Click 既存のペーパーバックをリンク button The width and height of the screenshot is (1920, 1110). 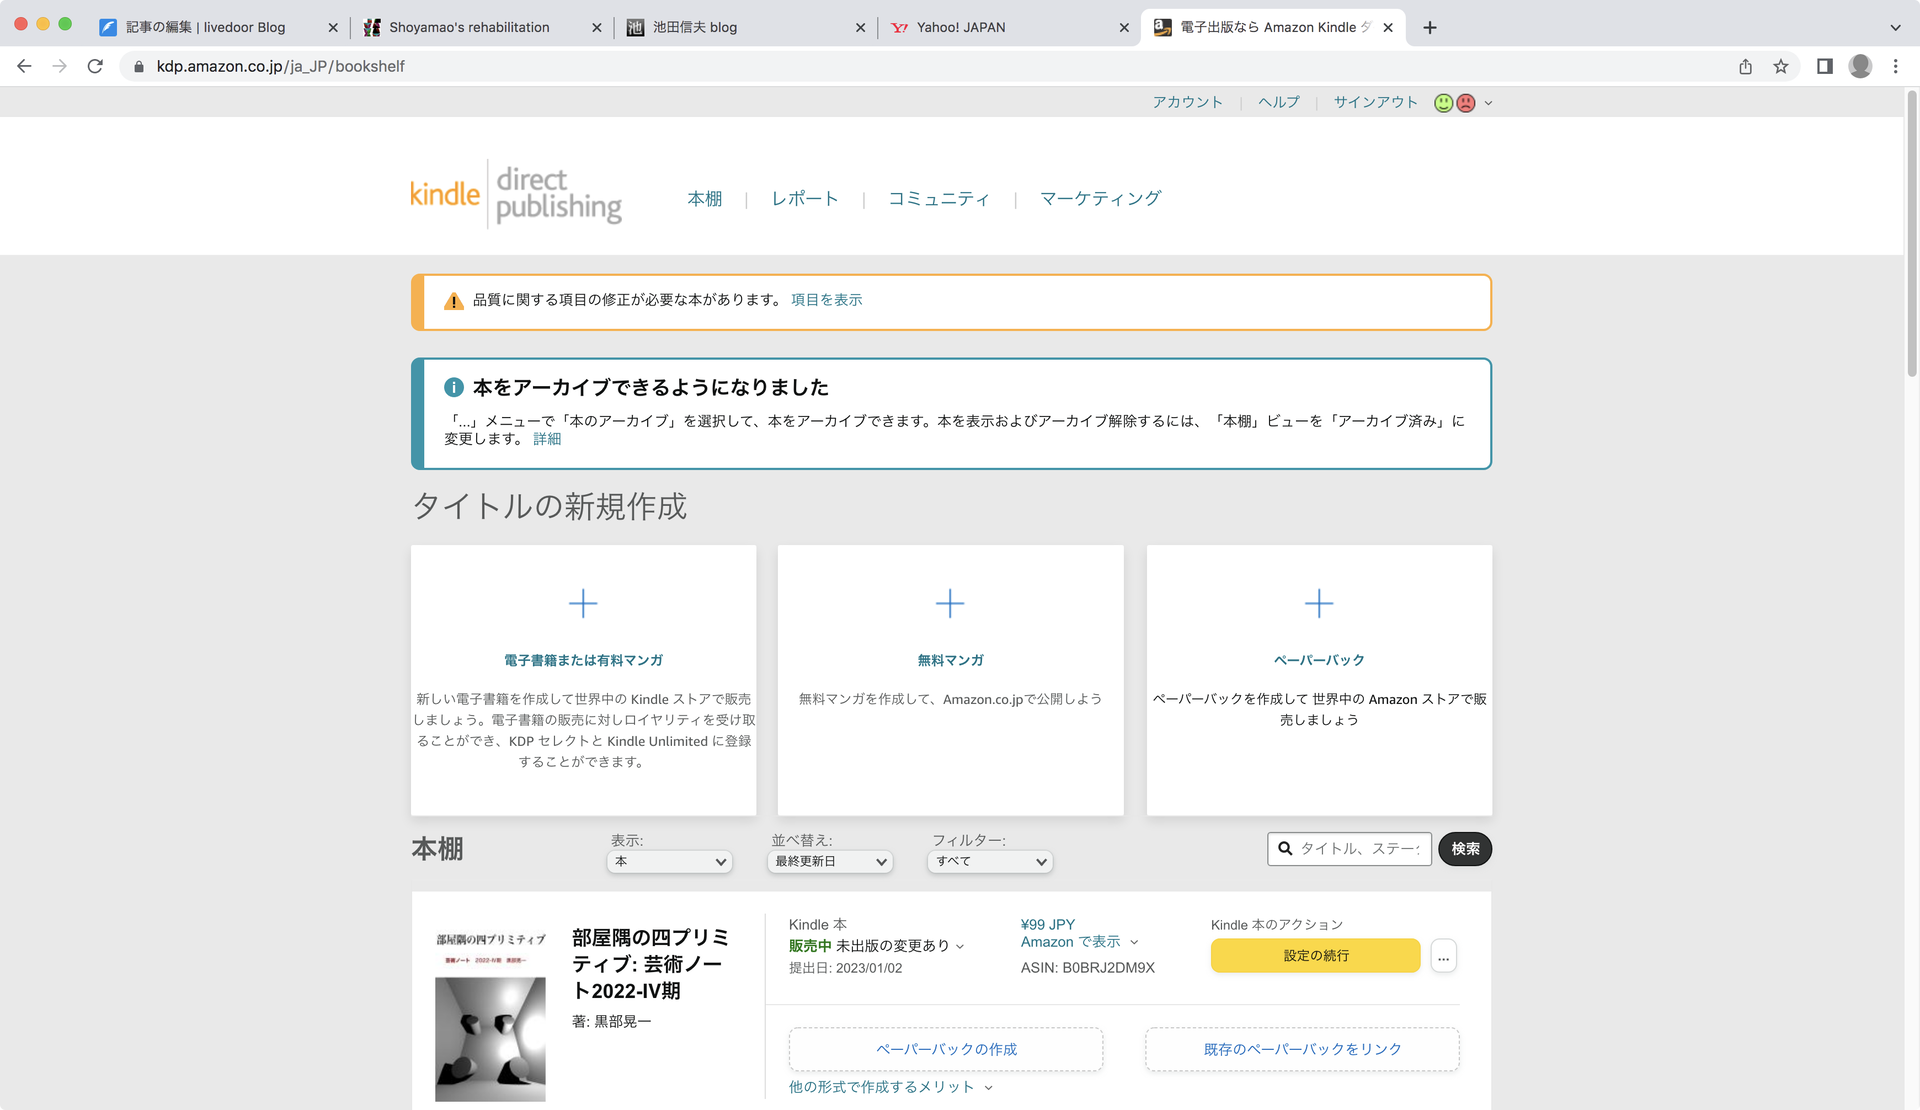coord(1302,1049)
